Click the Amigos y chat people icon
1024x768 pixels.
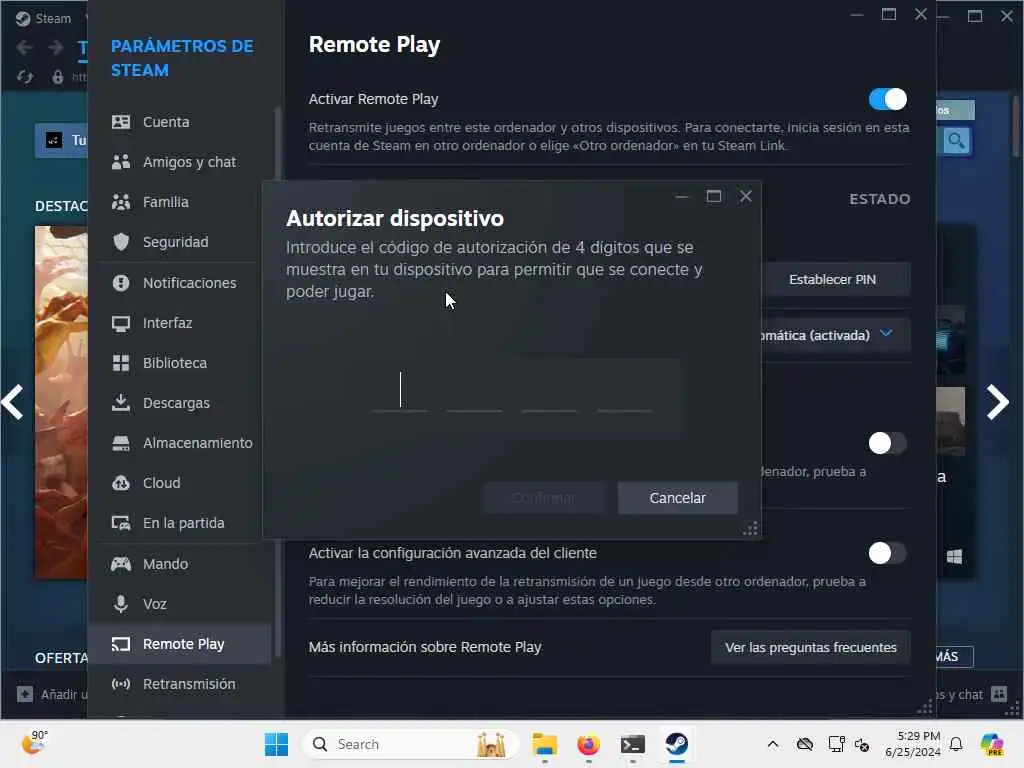pyautogui.click(x=121, y=162)
